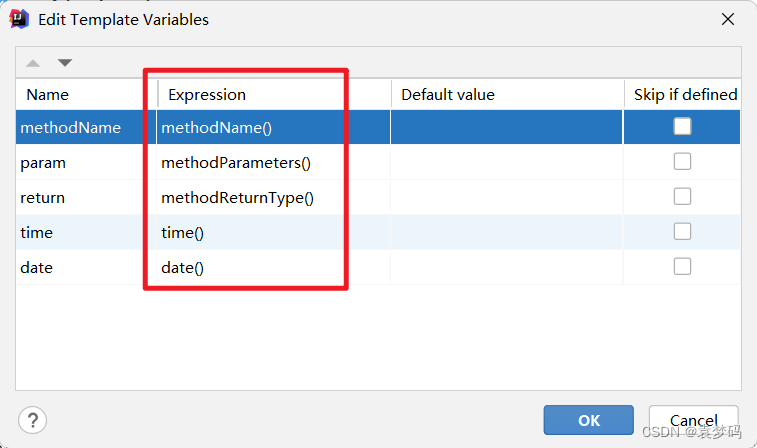
Task: Click the Default value column header
Action: point(506,95)
